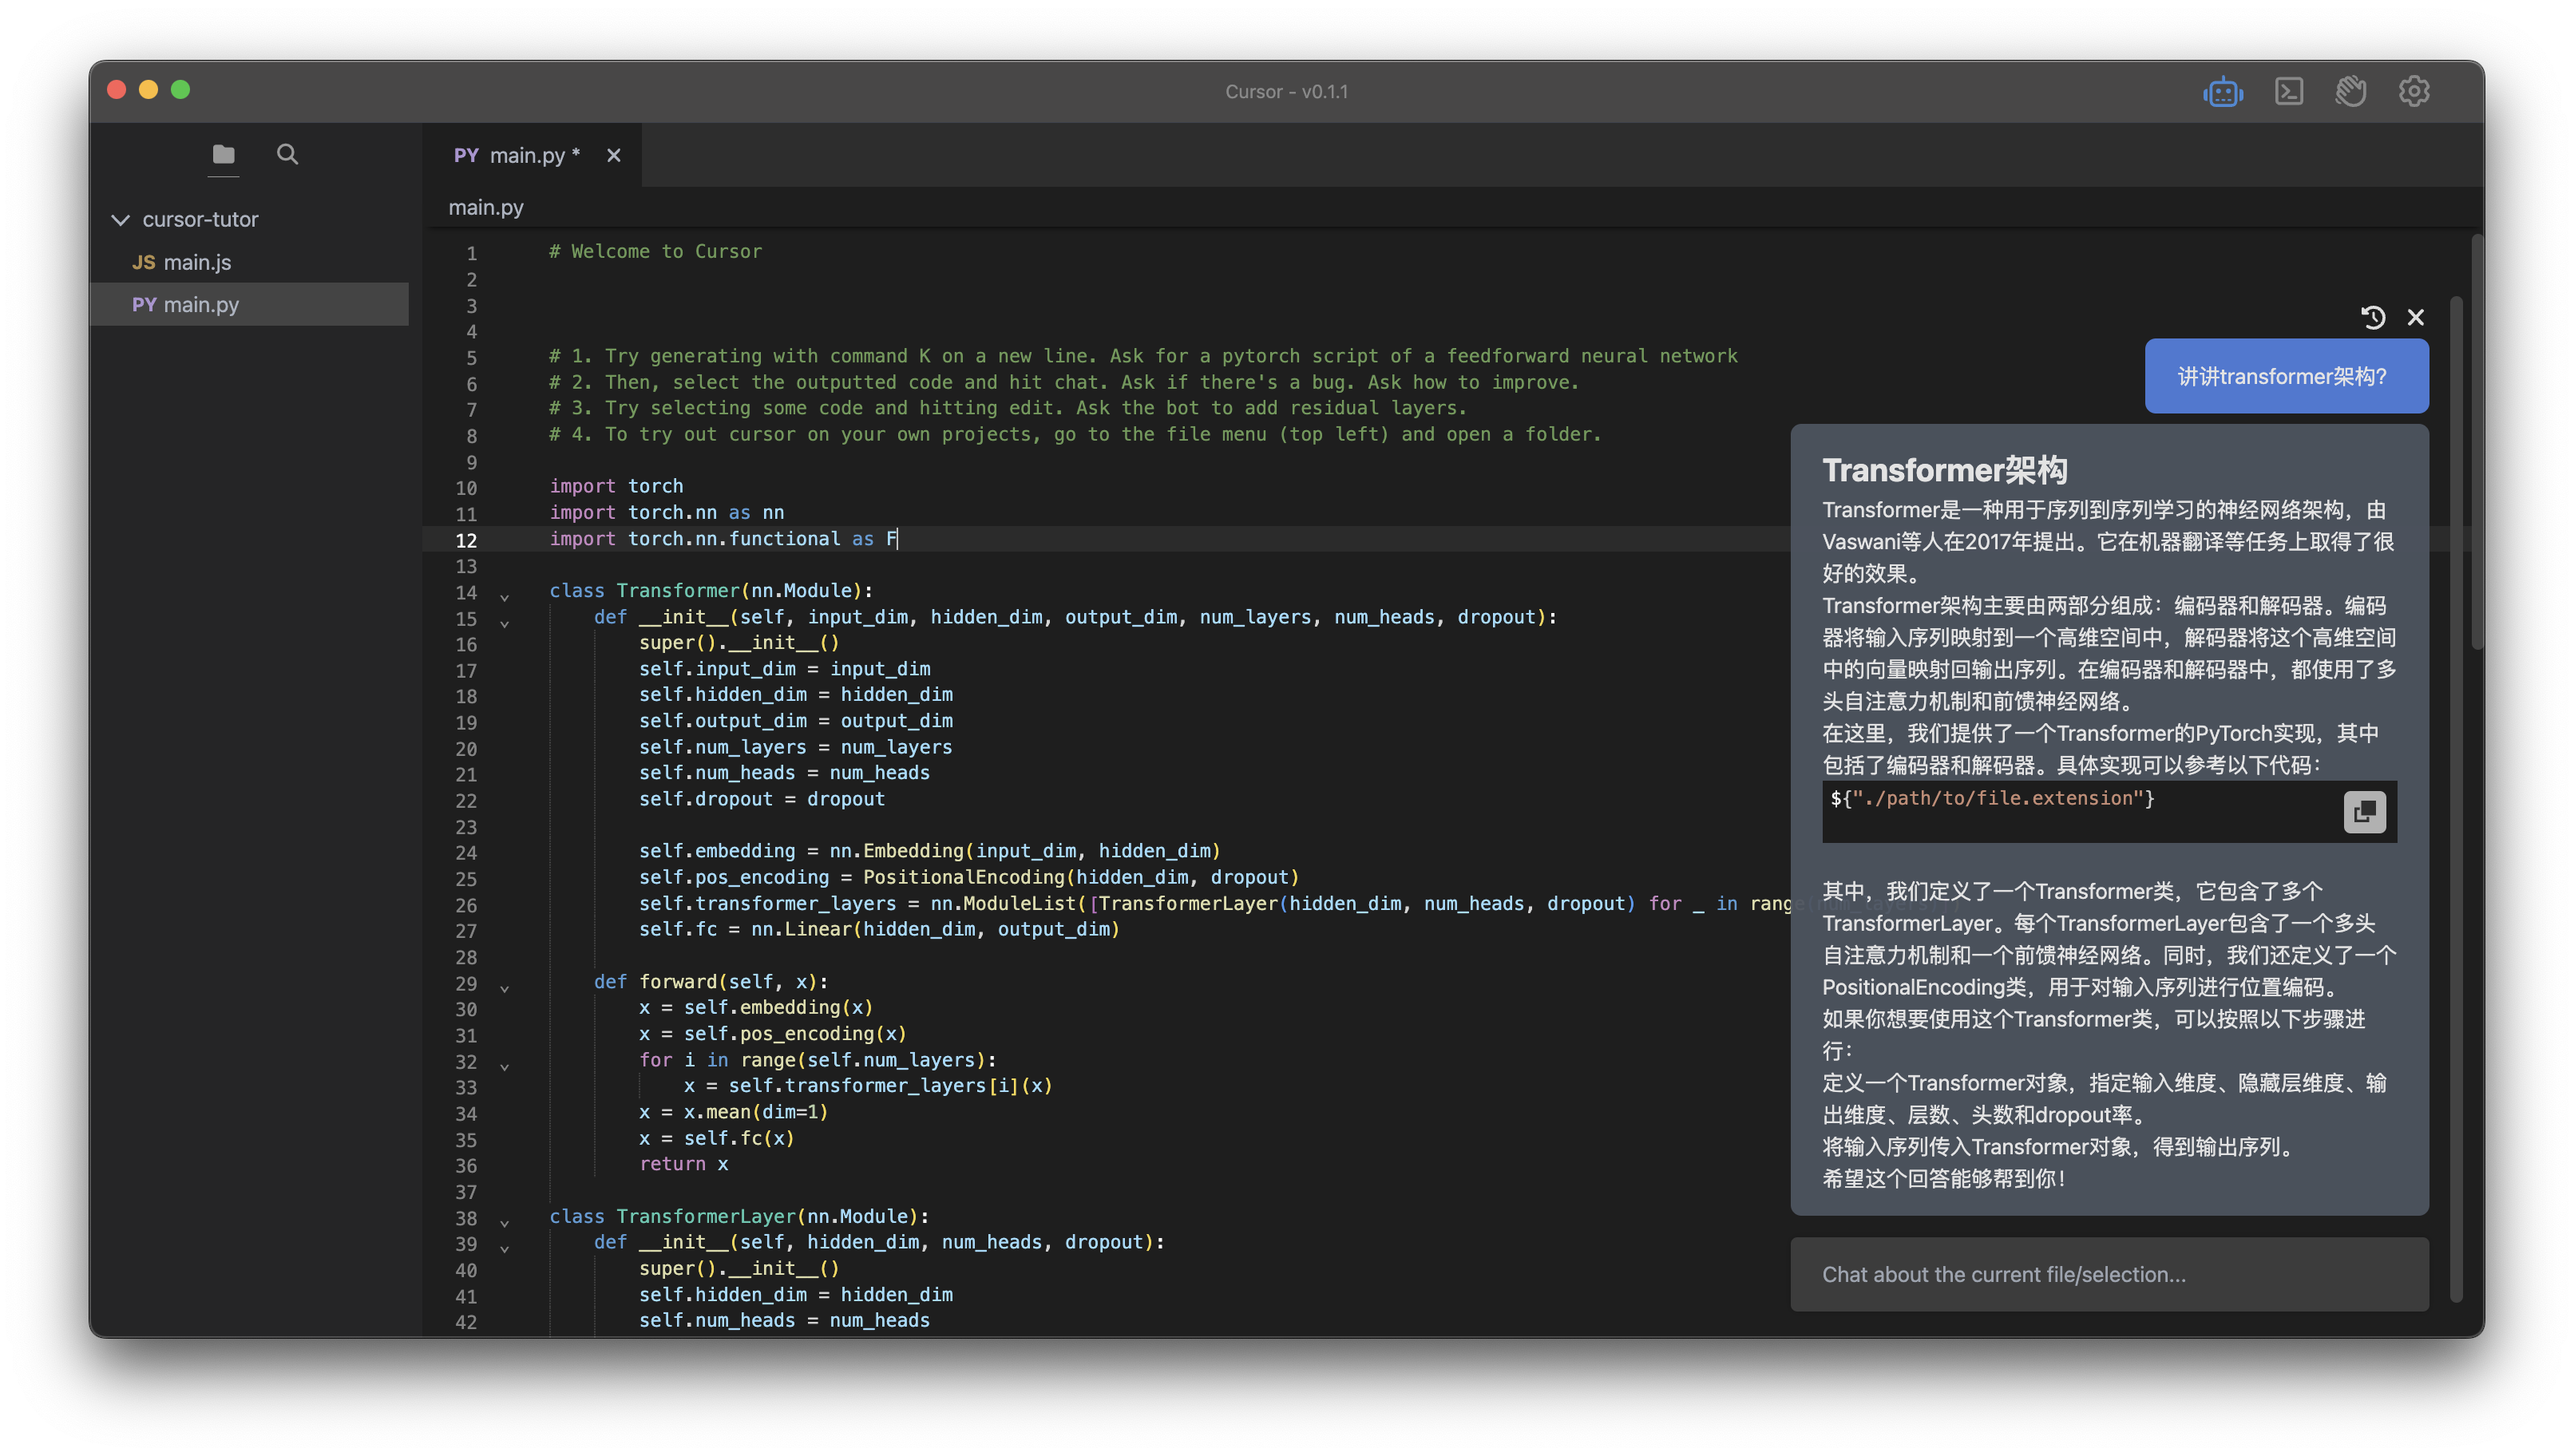
Task: Click the chat panel scrollbar
Action: click(x=2455, y=800)
